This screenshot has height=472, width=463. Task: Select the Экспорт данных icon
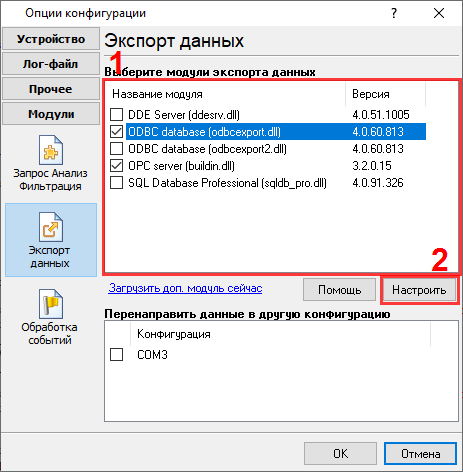(x=51, y=227)
